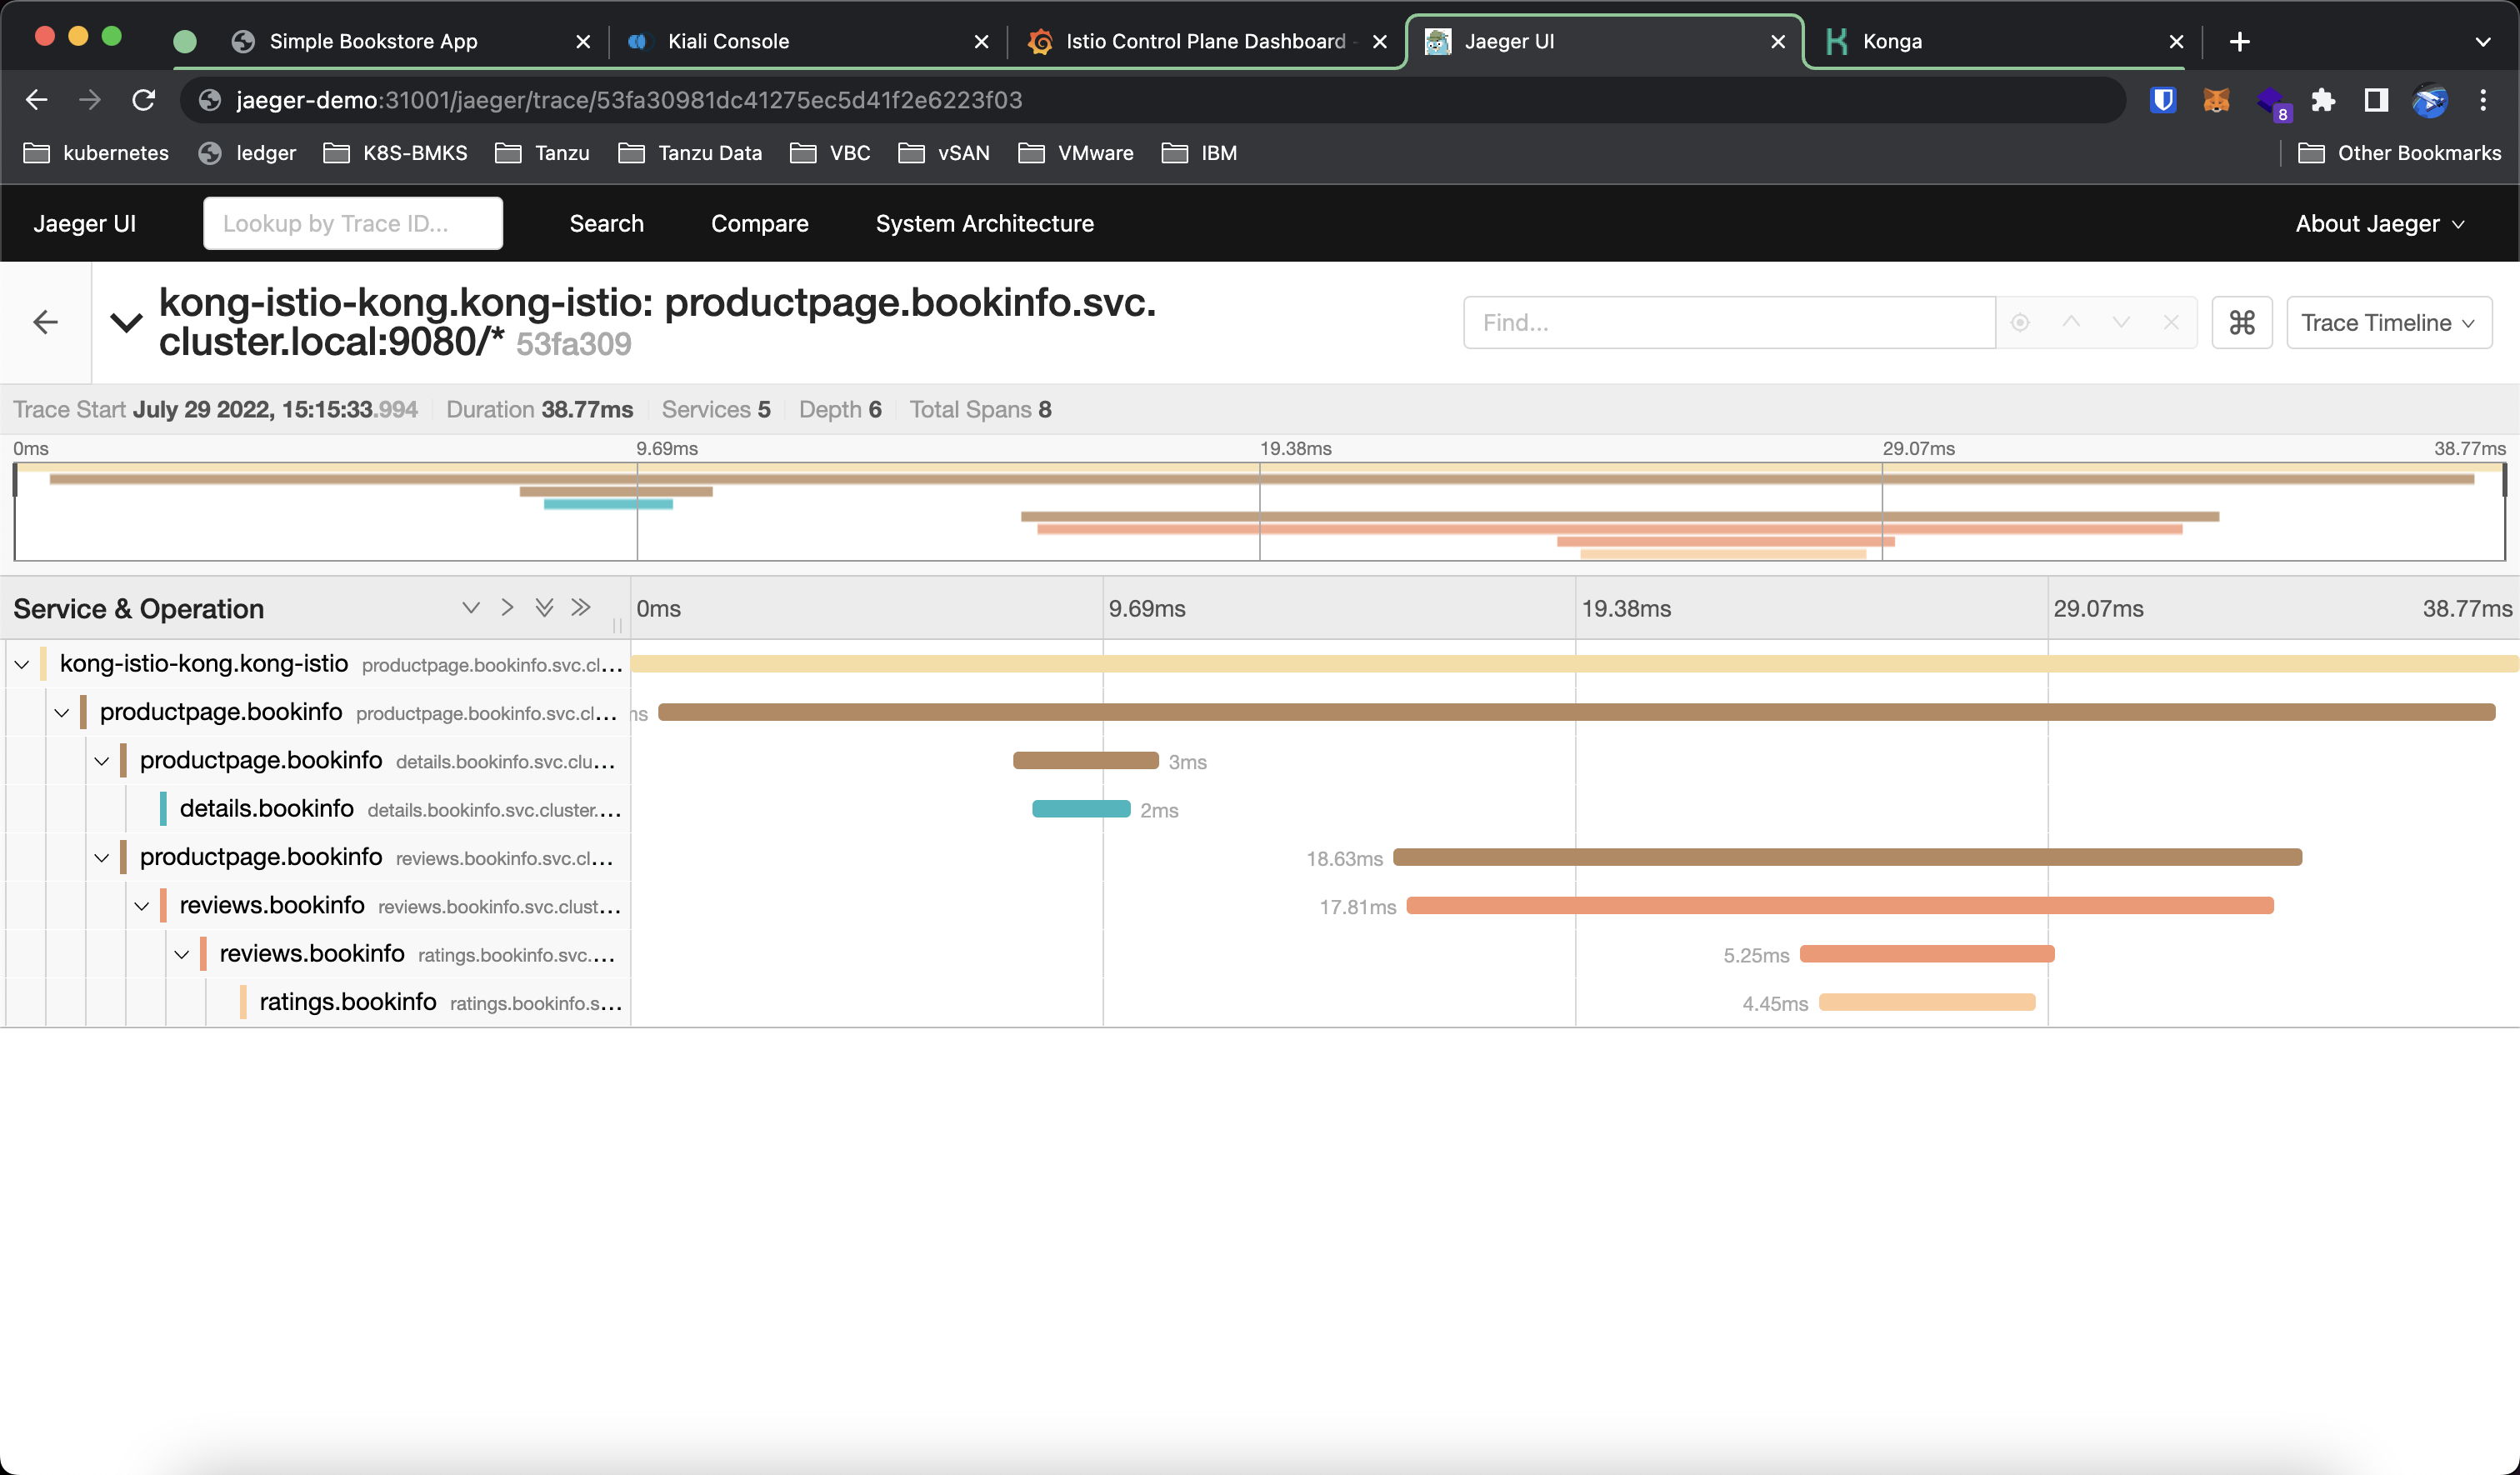Image resolution: width=2520 pixels, height=1475 pixels.
Task: Clear the Find search field
Action: [2171, 322]
